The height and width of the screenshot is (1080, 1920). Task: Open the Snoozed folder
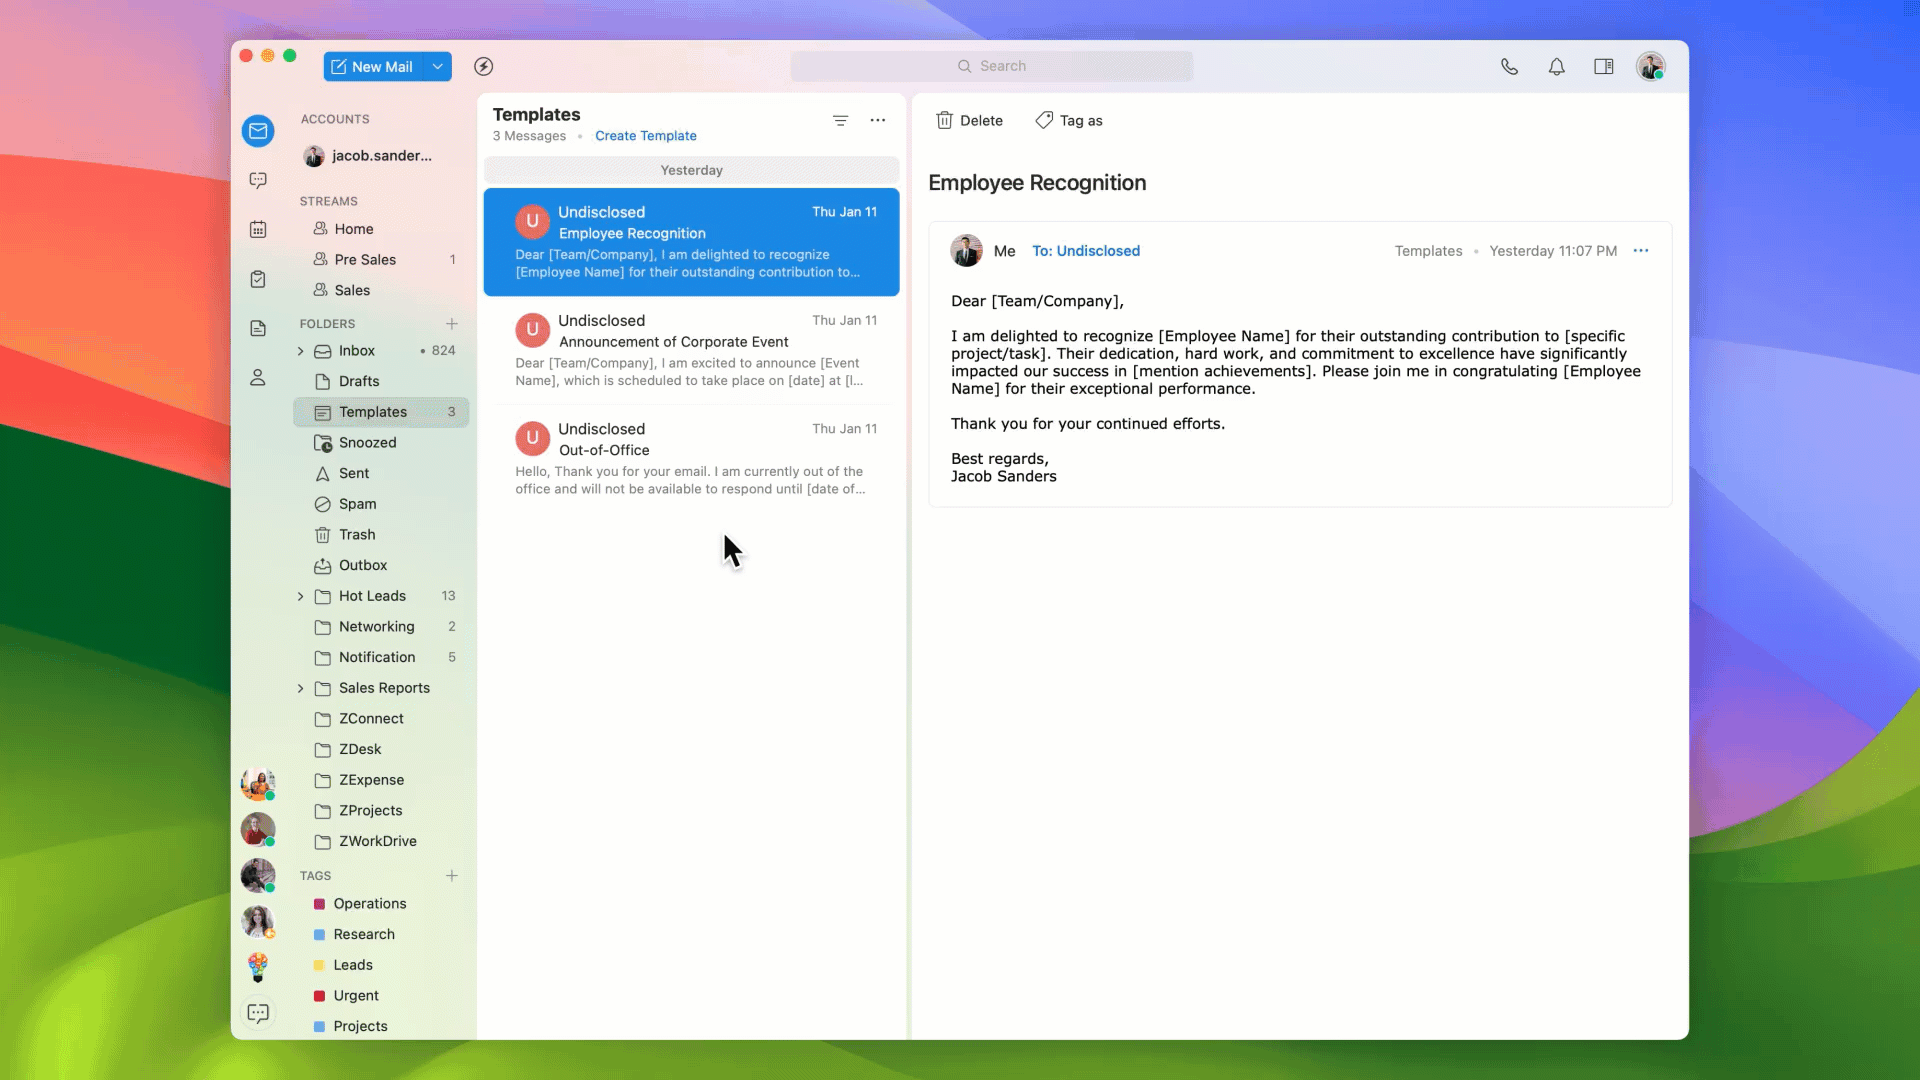coord(367,442)
